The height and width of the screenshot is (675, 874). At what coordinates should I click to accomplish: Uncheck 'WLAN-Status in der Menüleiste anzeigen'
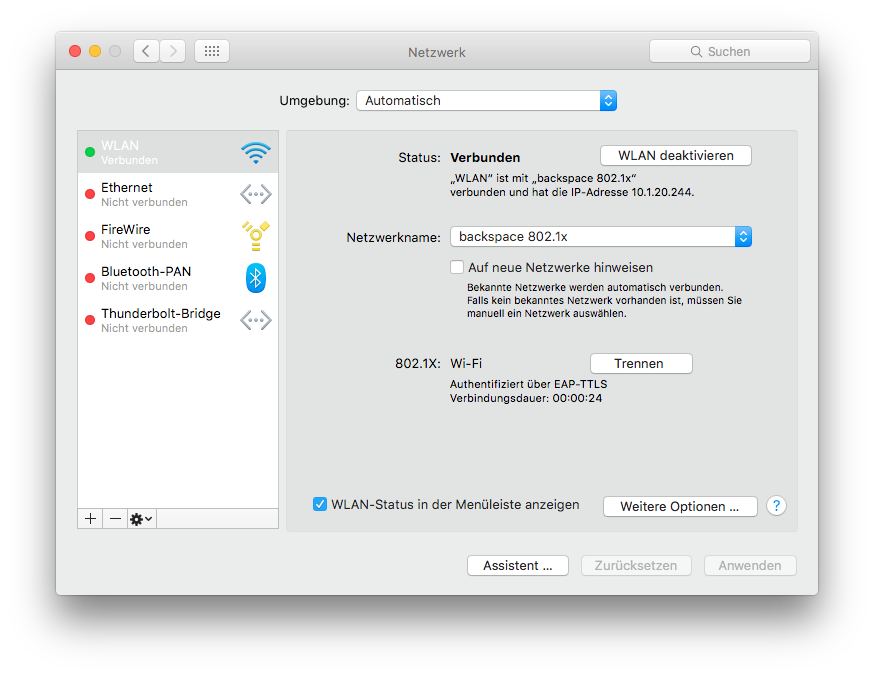pos(320,505)
